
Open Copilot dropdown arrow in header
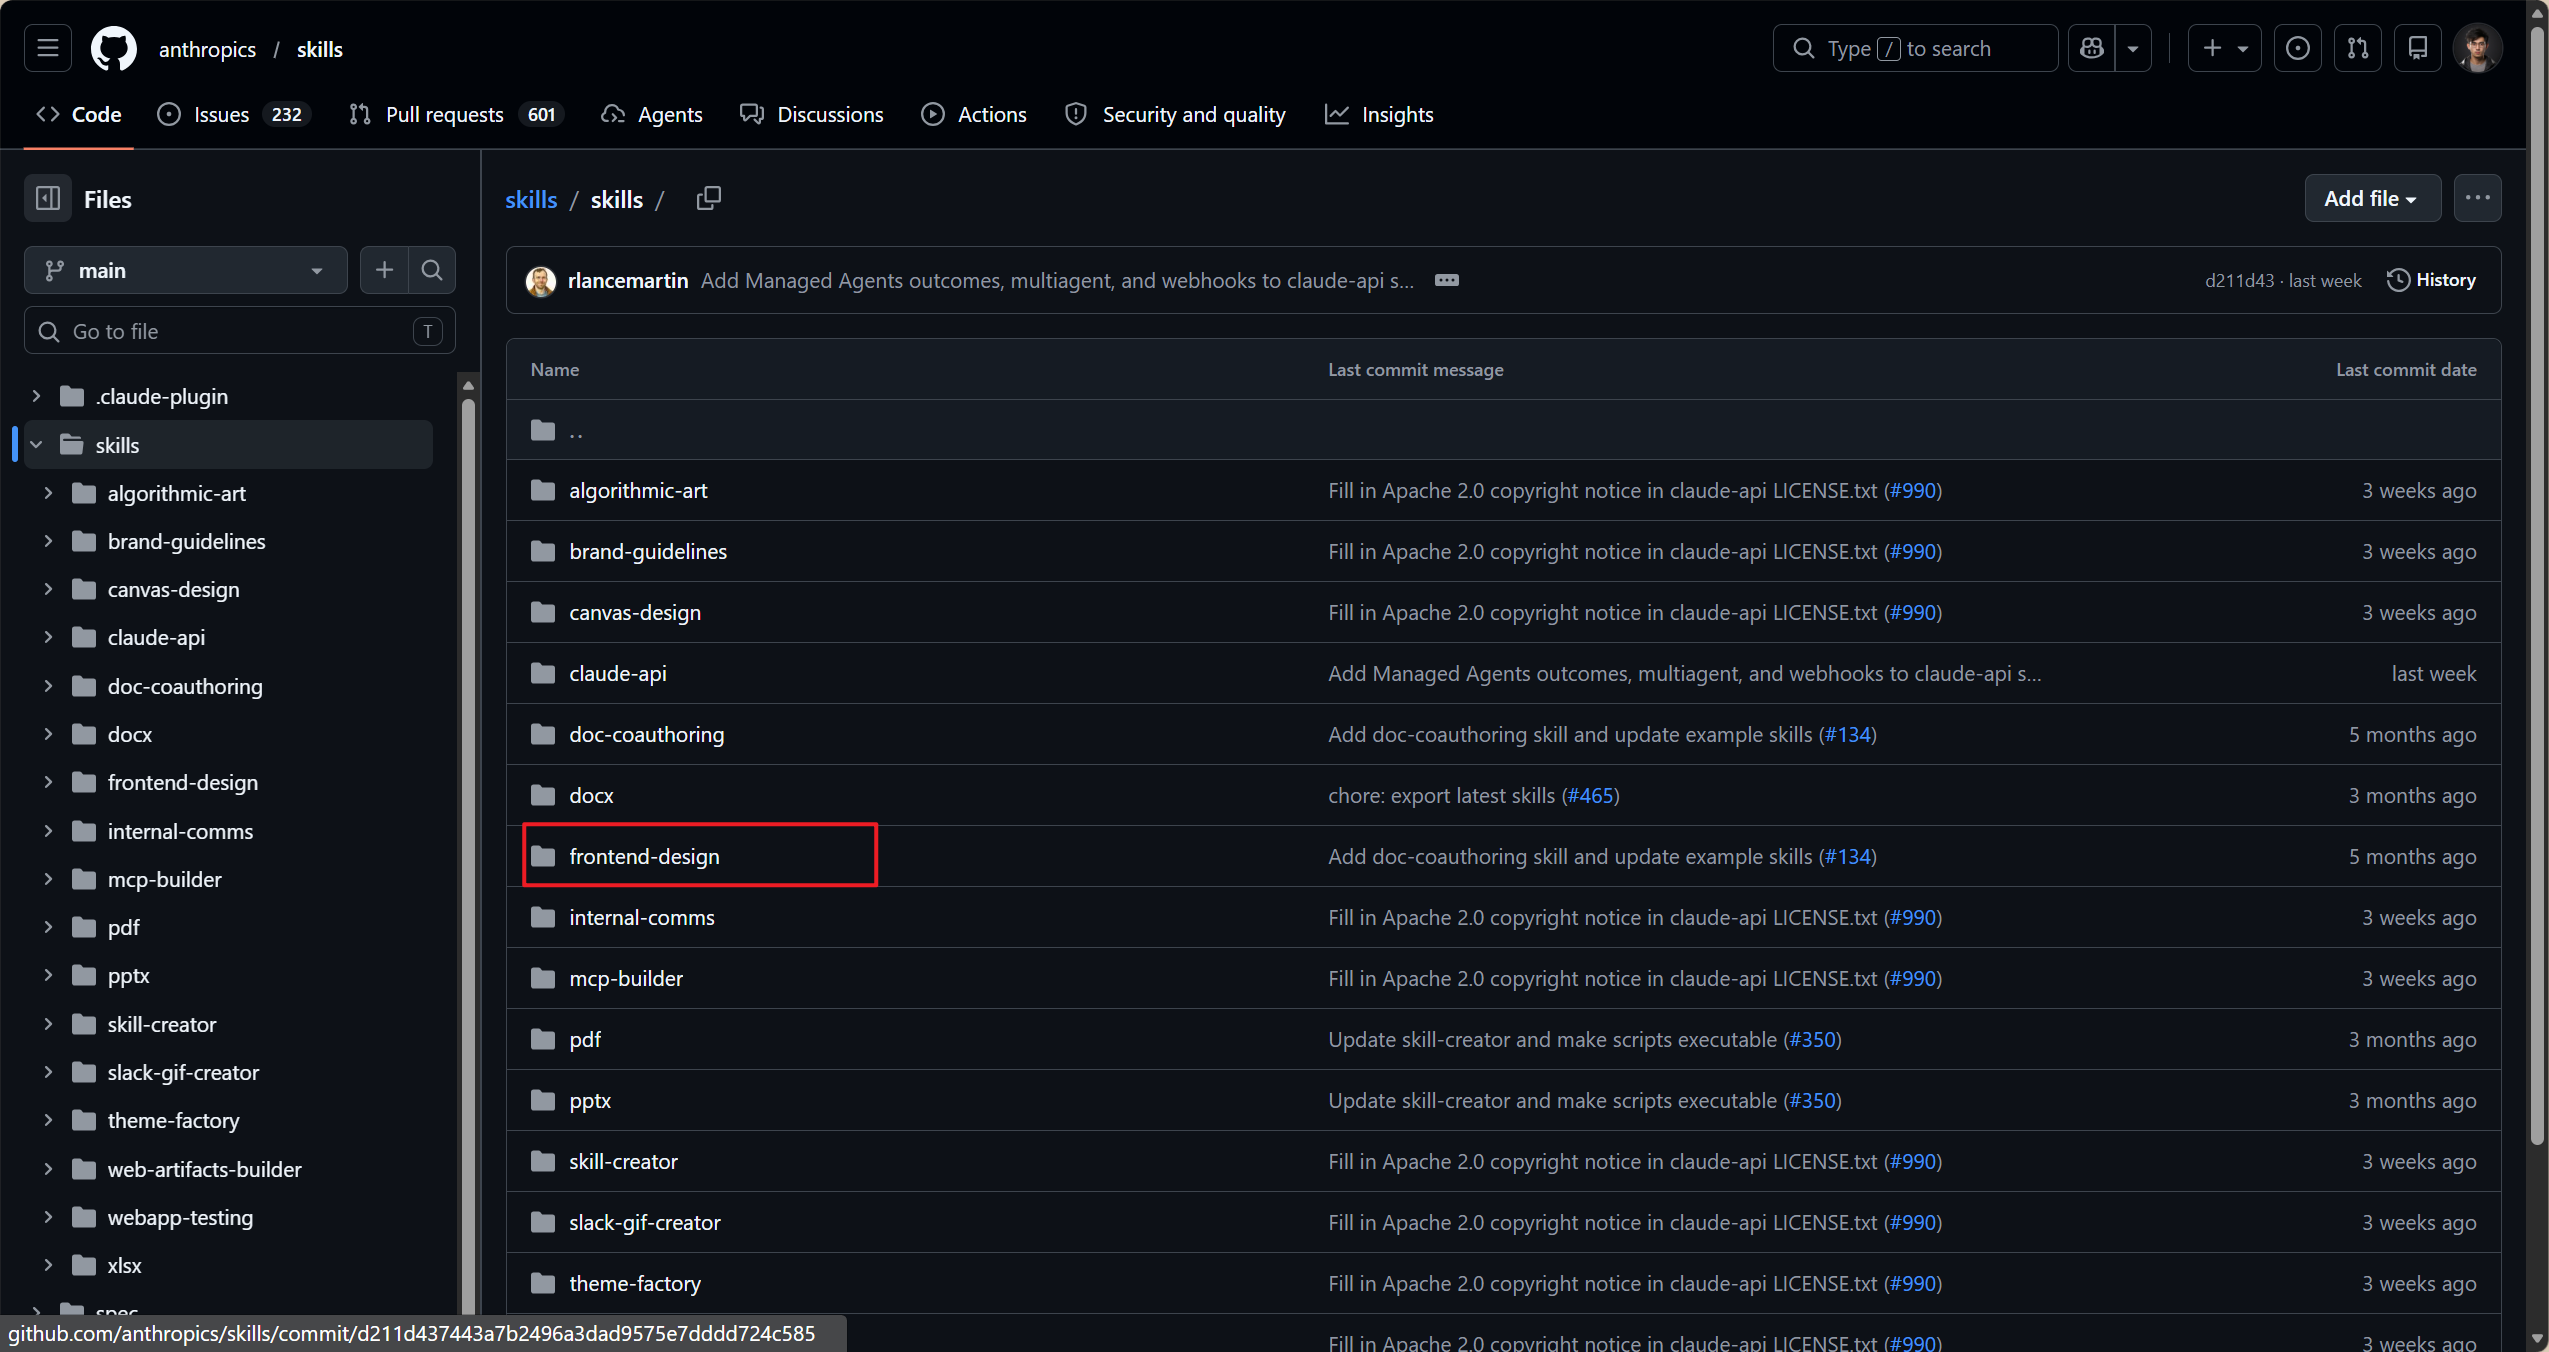point(2133,48)
